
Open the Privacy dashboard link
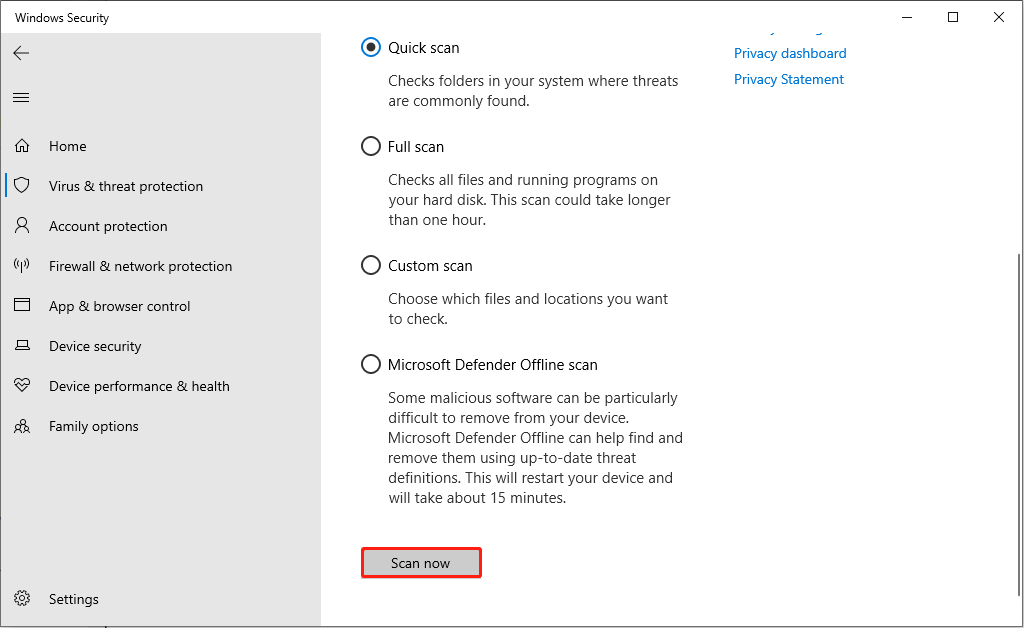click(x=790, y=53)
